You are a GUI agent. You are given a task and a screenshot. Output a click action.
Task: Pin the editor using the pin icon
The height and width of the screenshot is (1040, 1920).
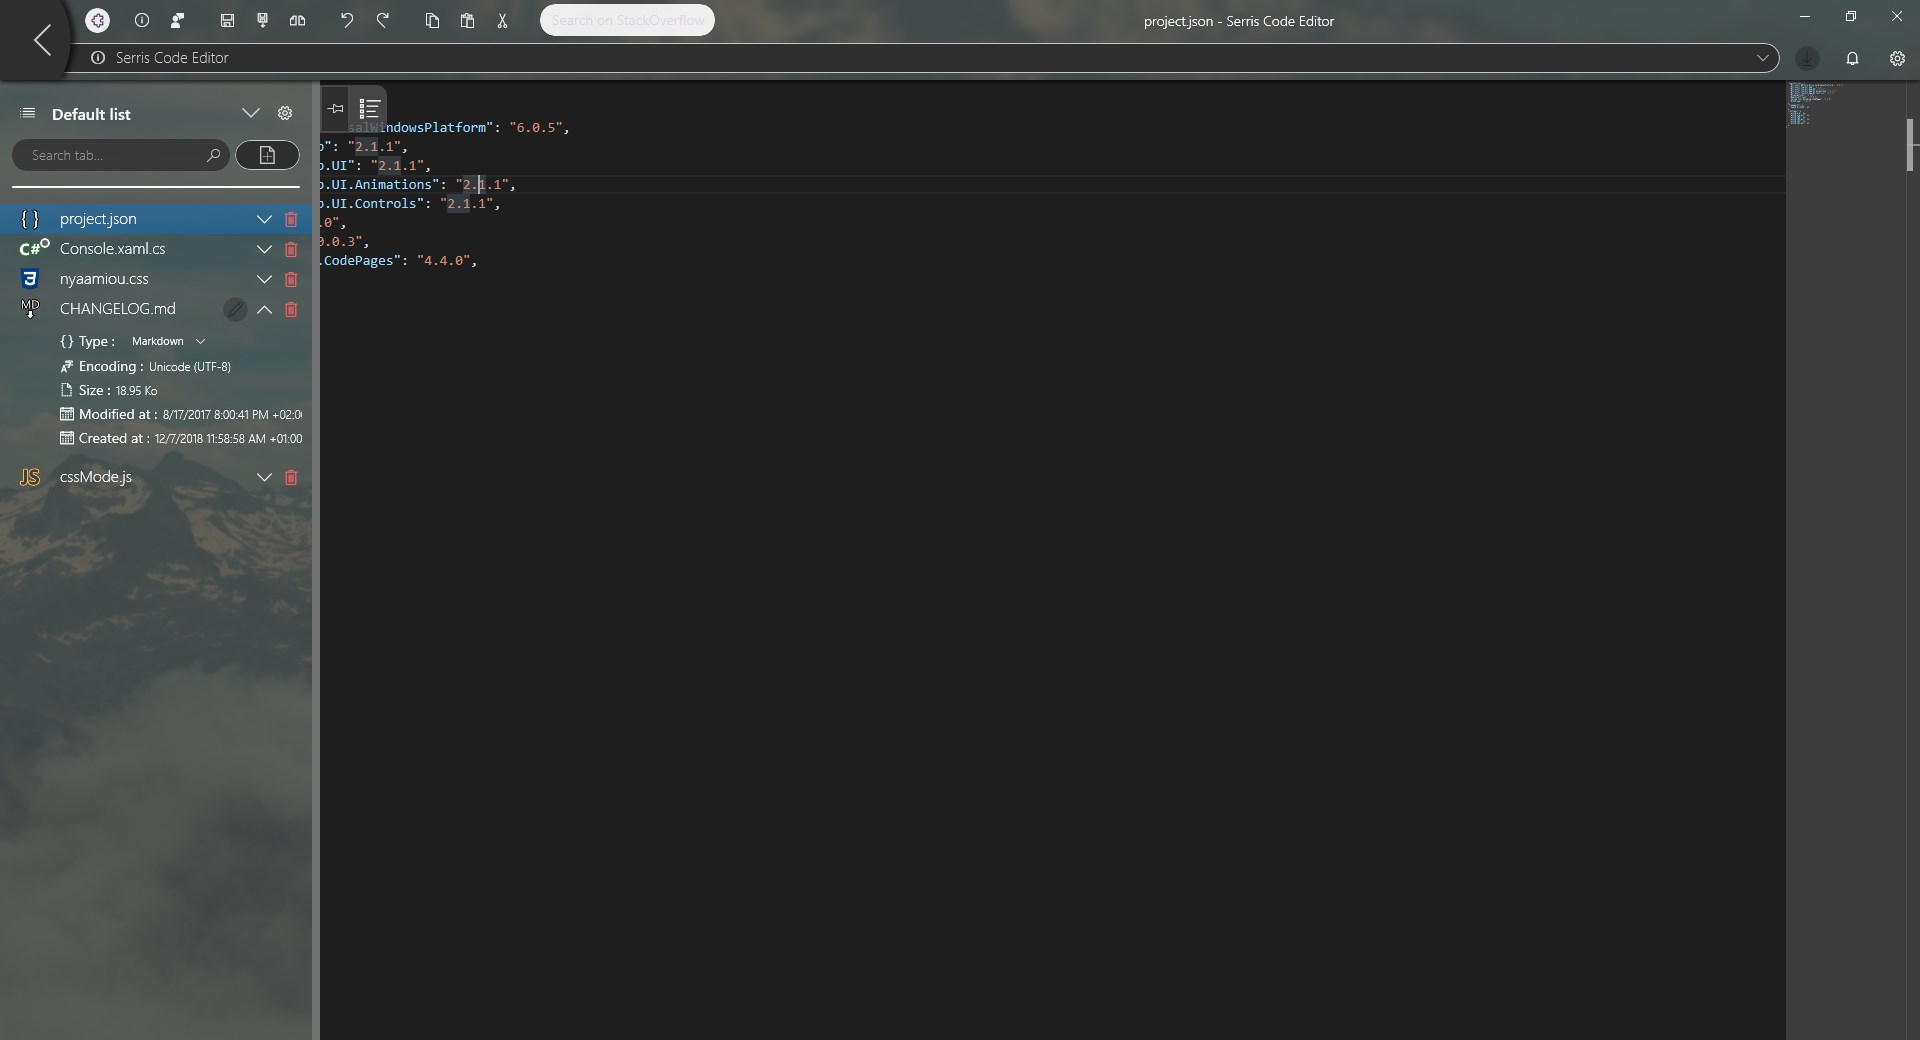pos(334,108)
